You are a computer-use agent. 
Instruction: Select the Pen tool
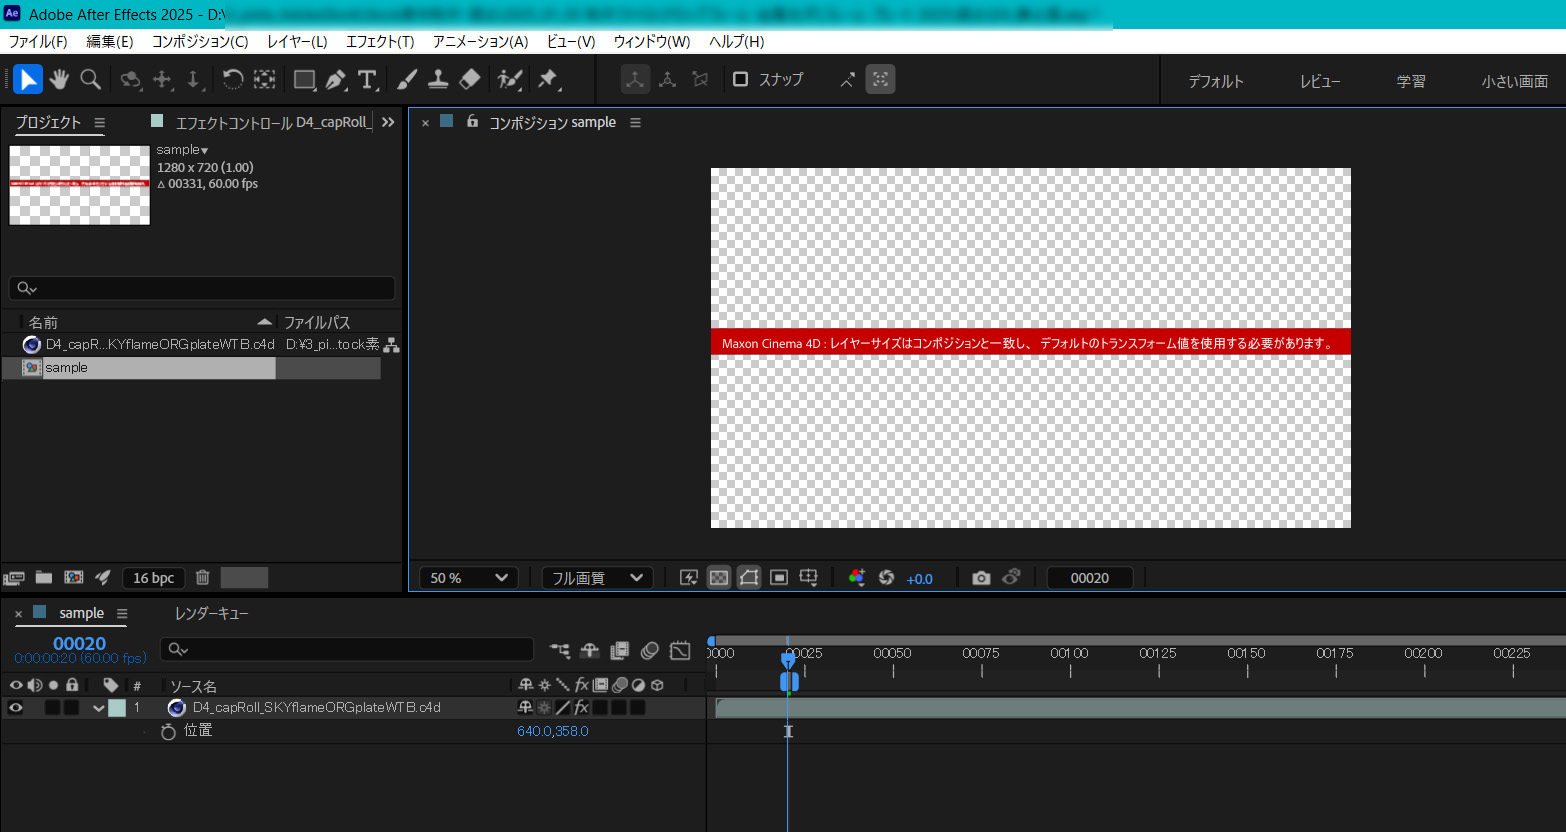pyautogui.click(x=336, y=79)
